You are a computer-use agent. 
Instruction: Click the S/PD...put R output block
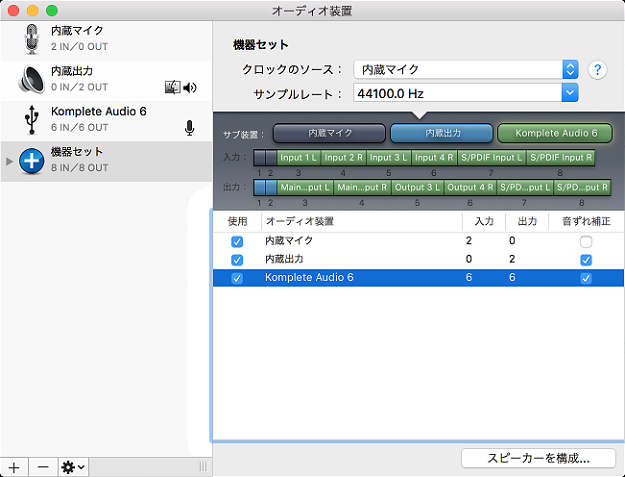(582, 187)
